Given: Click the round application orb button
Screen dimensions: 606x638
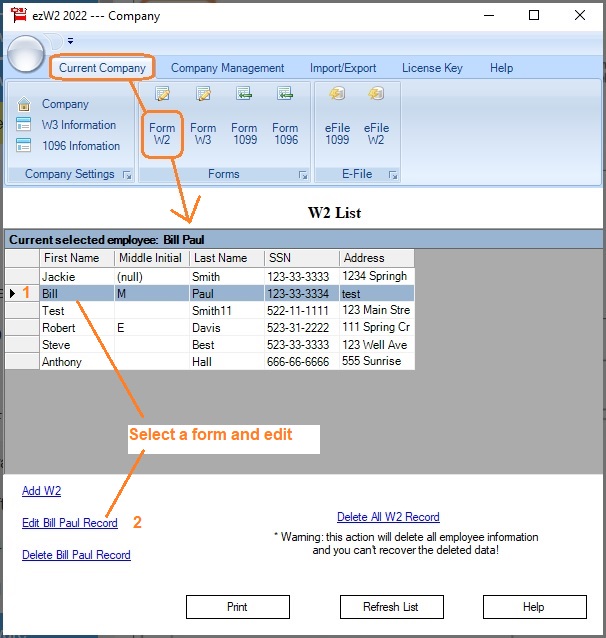Looking at the screenshot, I should (x=26, y=54).
